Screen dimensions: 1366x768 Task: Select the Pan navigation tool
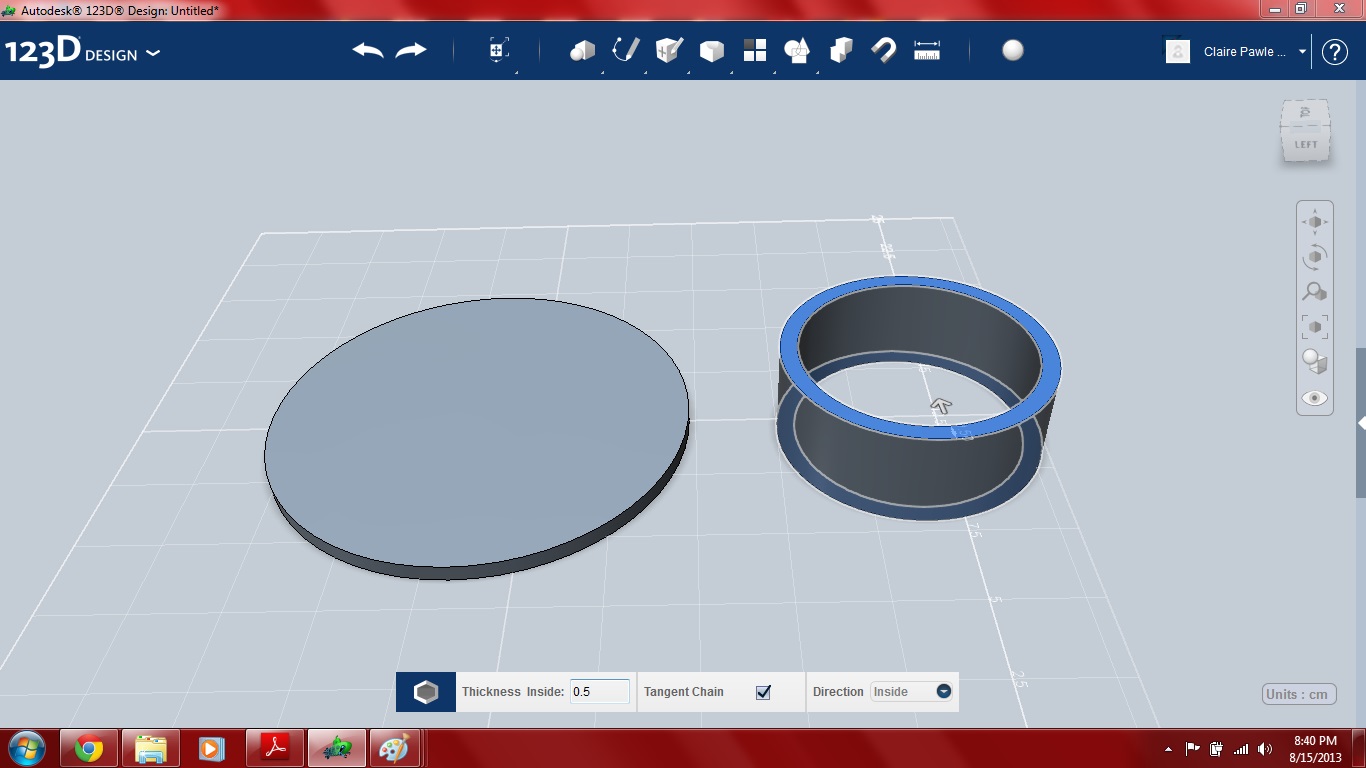pos(1315,222)
